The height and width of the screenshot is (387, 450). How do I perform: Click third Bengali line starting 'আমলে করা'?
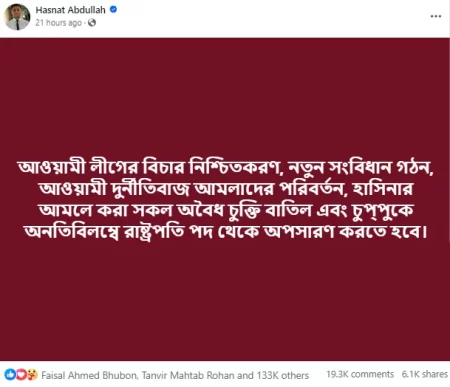(x=226, y=211)
